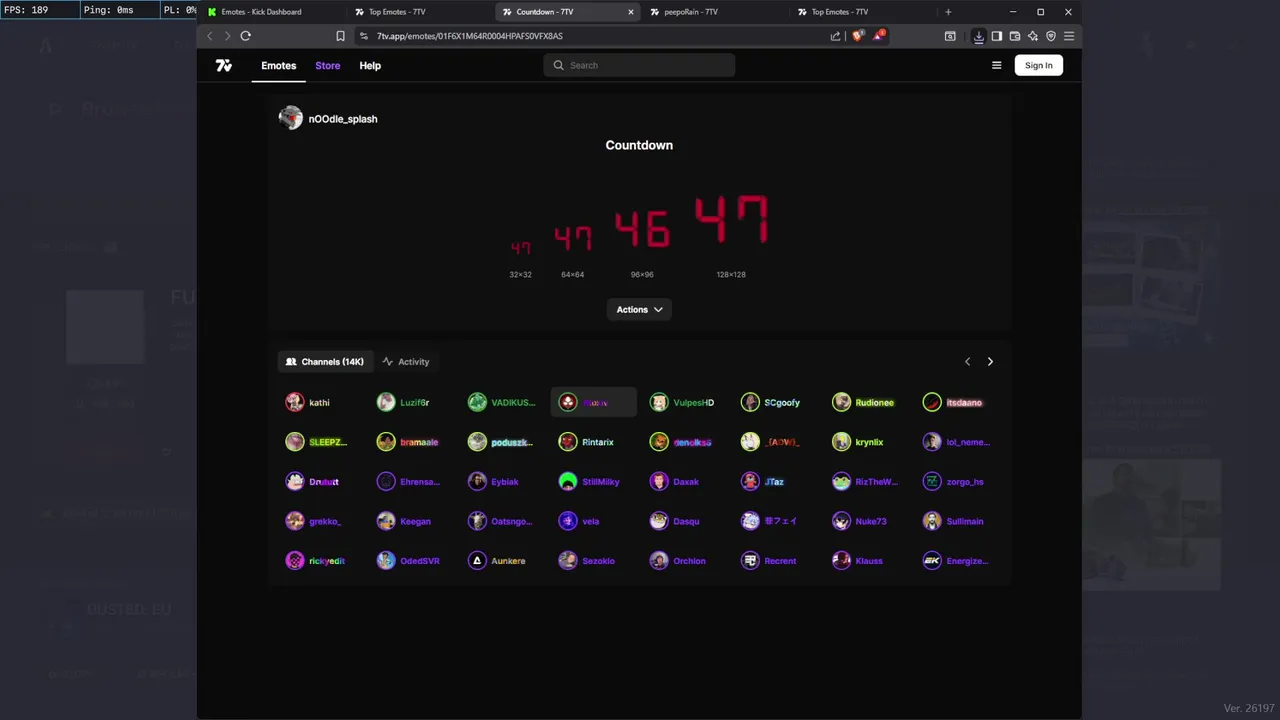Screen dimensions: 1280x720
Task: Open nOOdle_splash's profile link
Action: pyautogui.click(x=343, y=119)
